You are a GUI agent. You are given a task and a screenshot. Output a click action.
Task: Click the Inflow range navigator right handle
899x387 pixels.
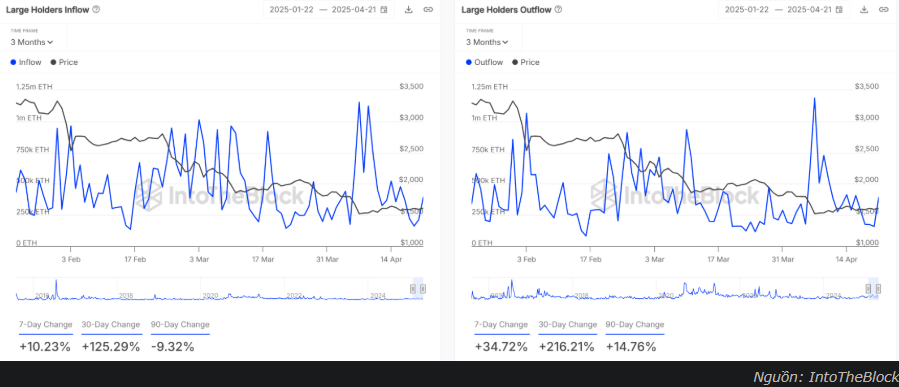click(x=423, y=290)
